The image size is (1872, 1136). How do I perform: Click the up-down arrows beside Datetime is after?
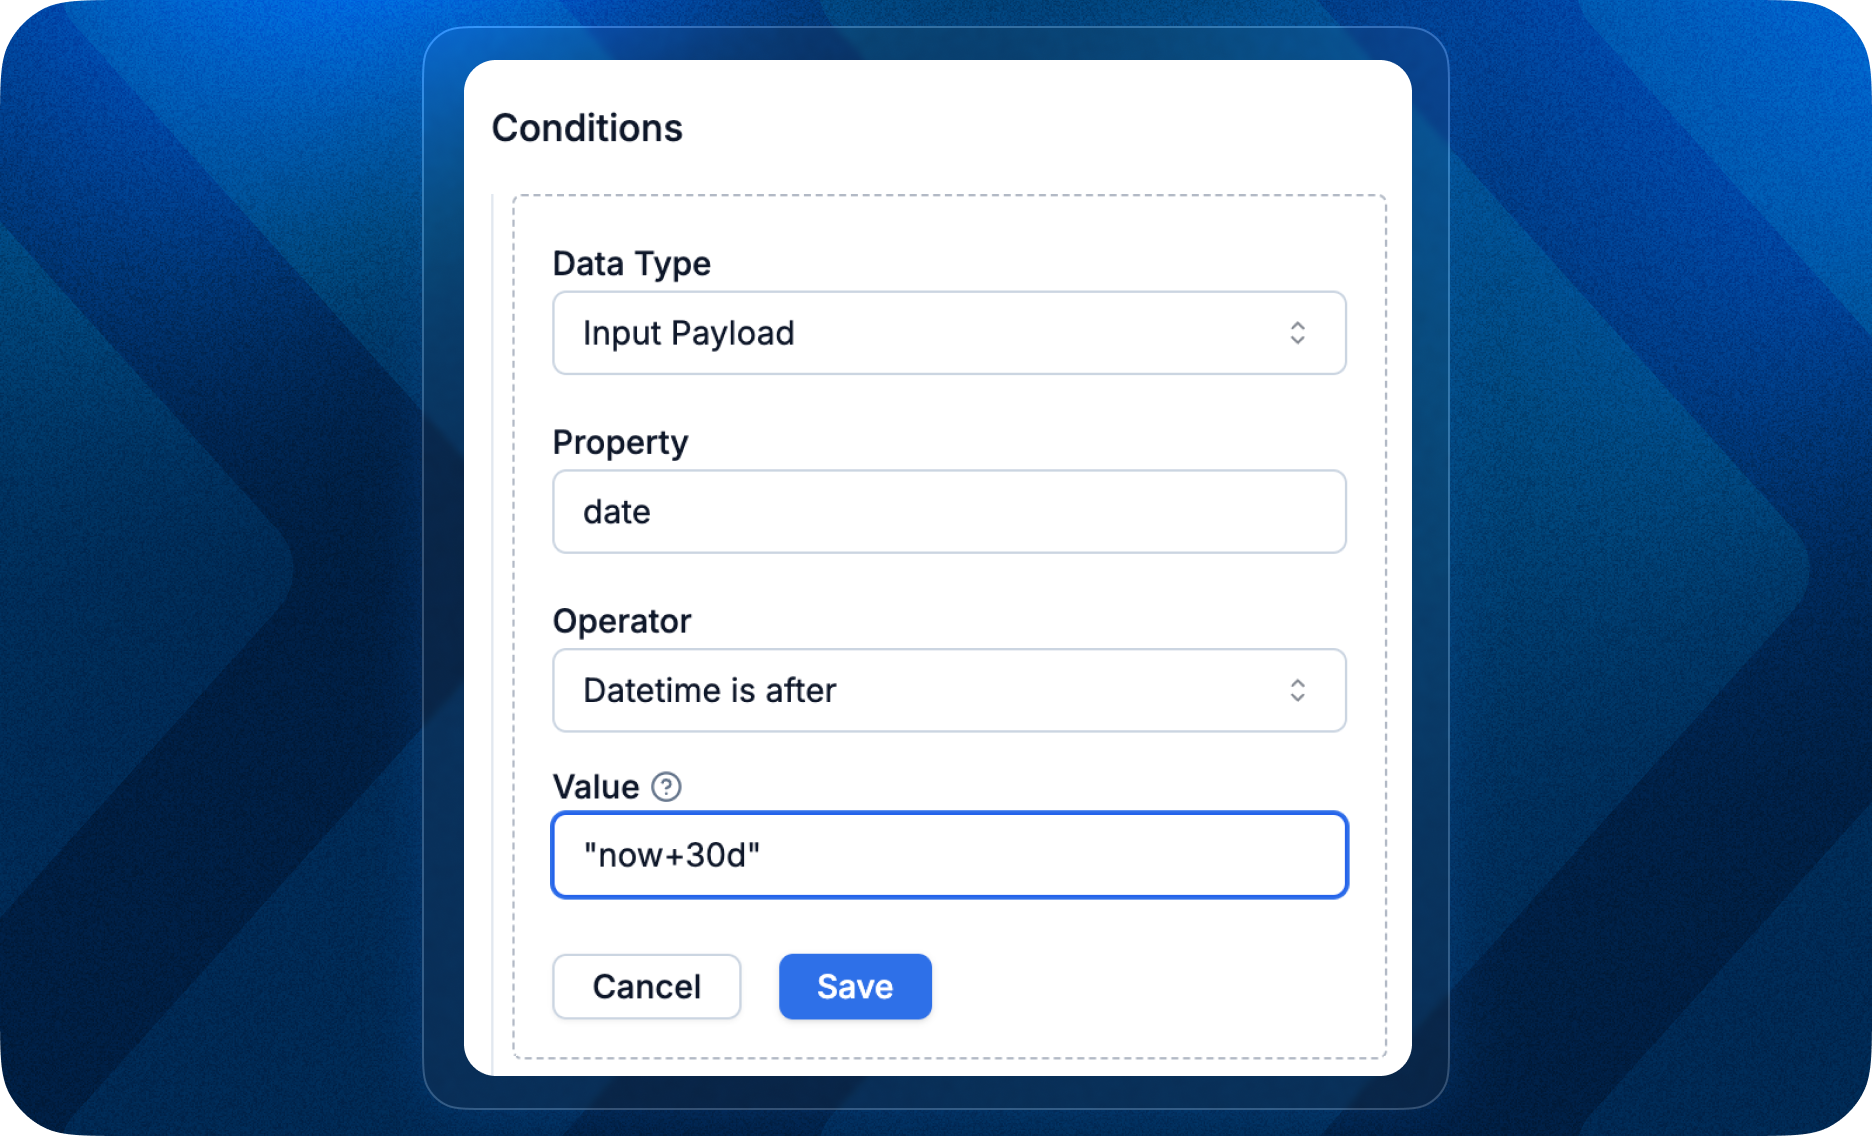point(1297,690)
